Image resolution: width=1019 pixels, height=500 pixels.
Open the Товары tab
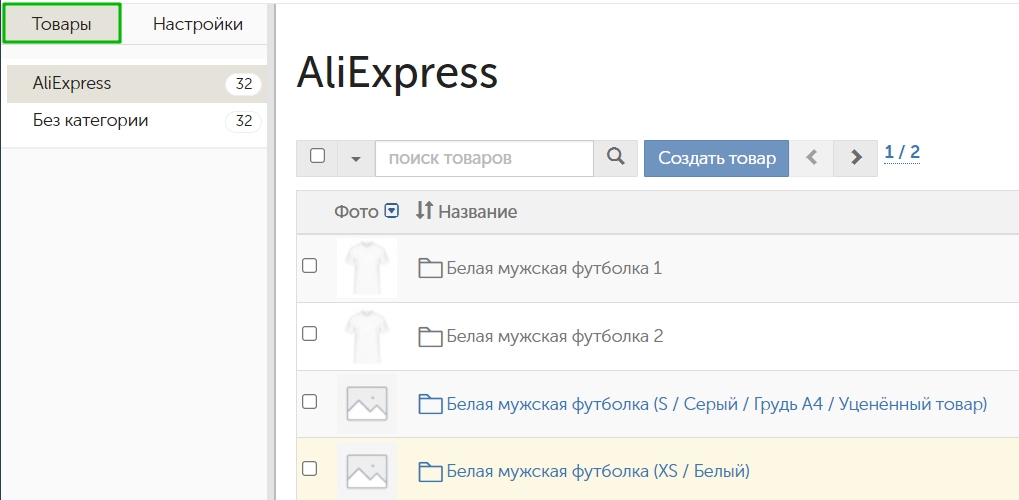pyautogui.click(x=62, y=24)
